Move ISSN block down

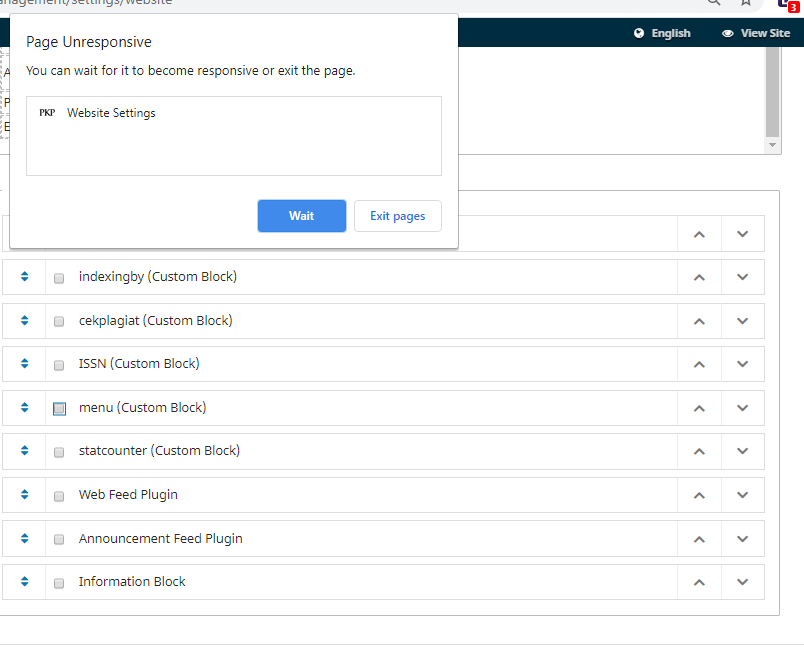point(742,364)
